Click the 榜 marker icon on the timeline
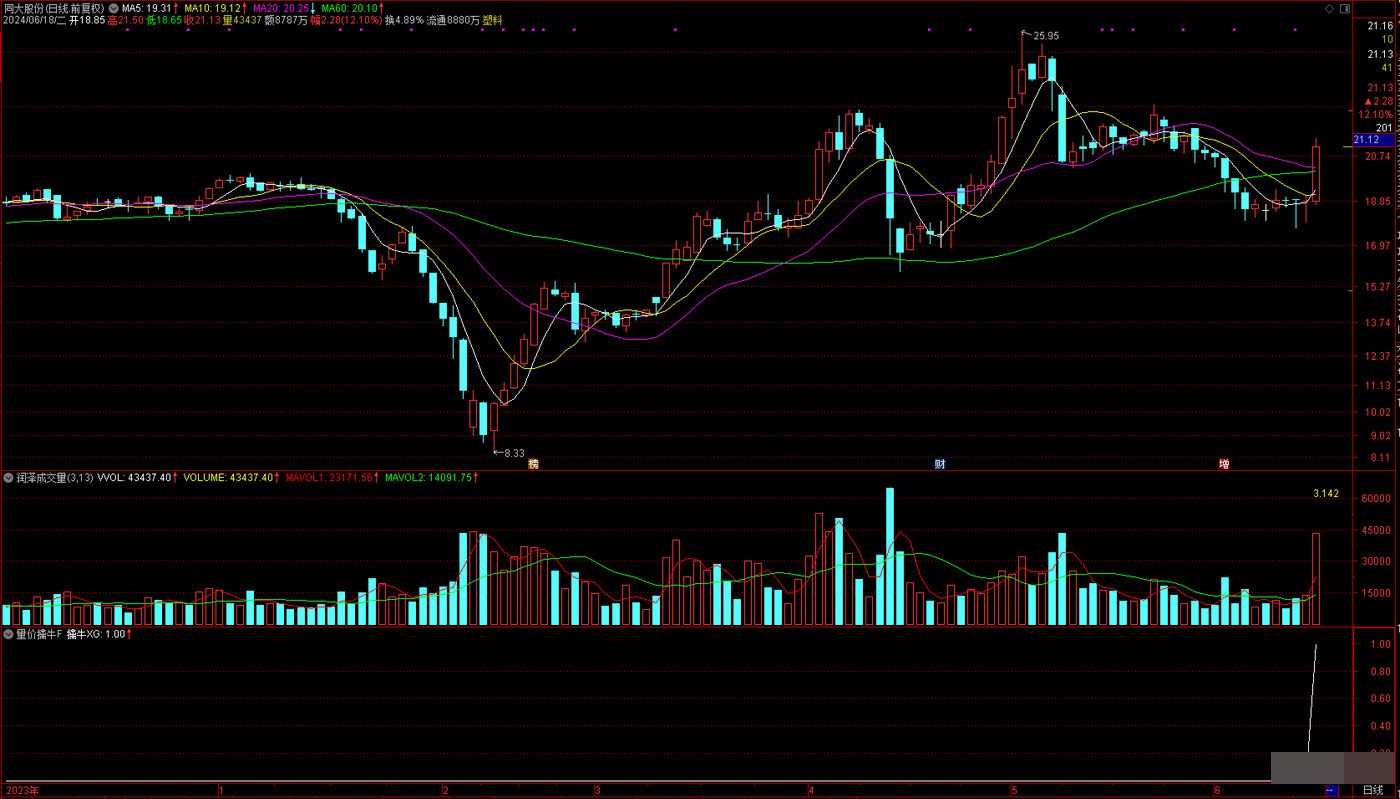 pyautogui.click(x=533, y=465)
